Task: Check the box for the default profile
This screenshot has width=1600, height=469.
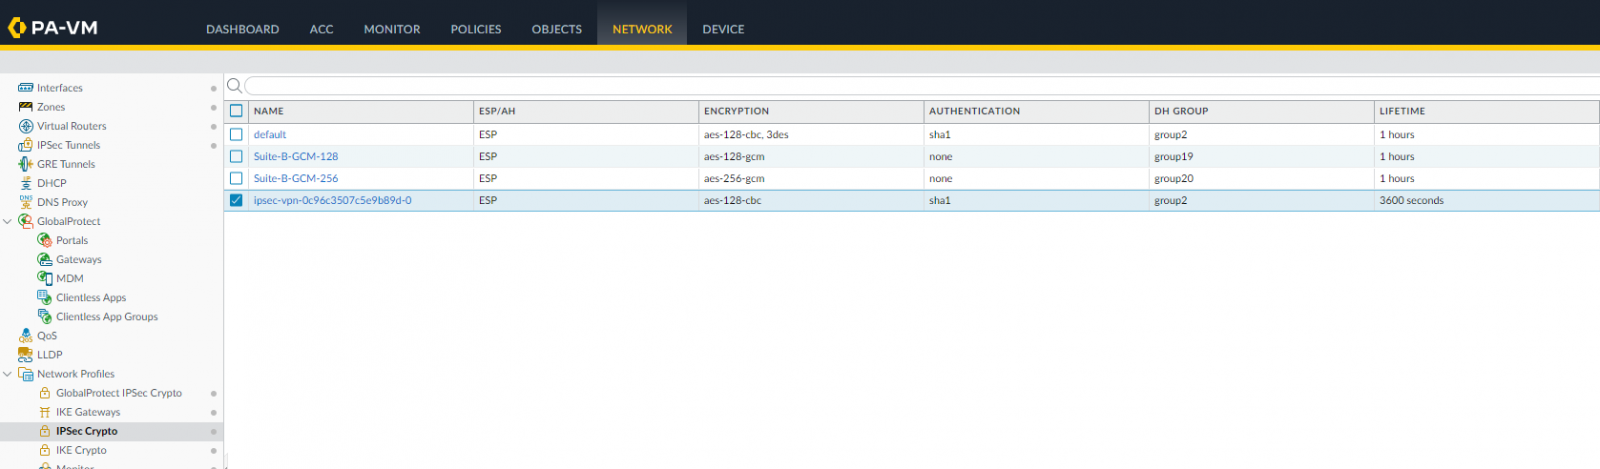Action: 236,134
